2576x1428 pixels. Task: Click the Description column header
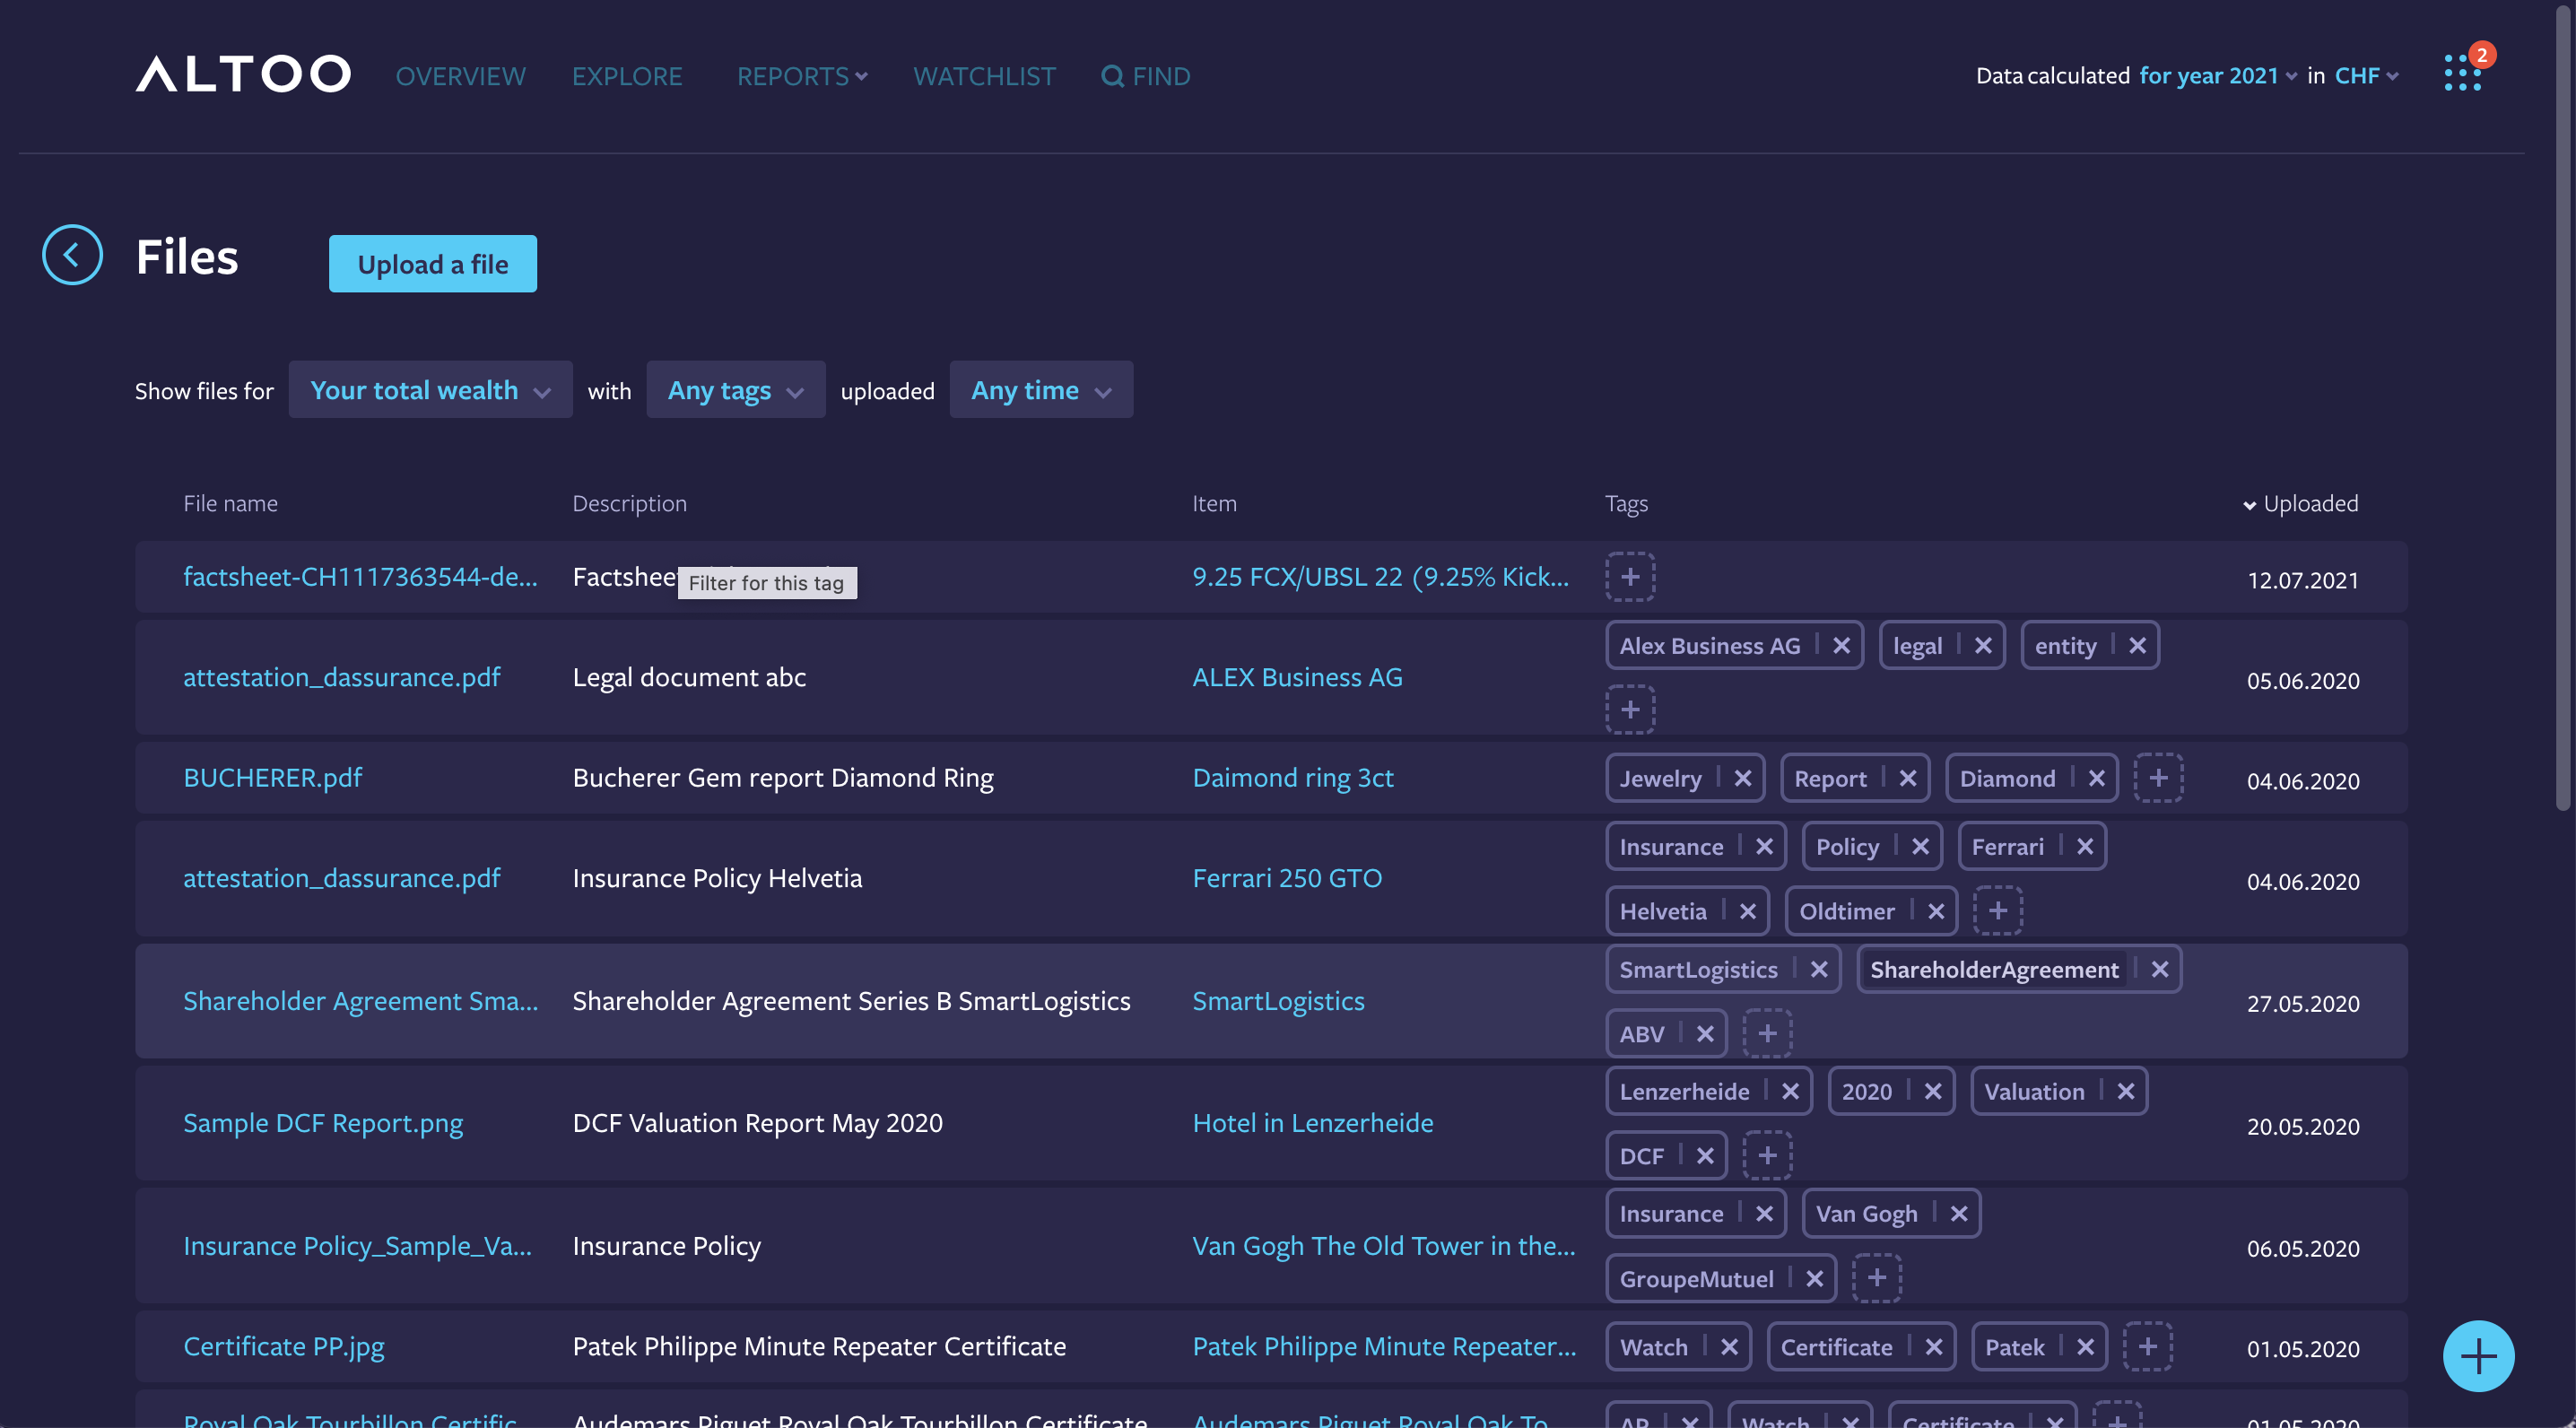629,503
